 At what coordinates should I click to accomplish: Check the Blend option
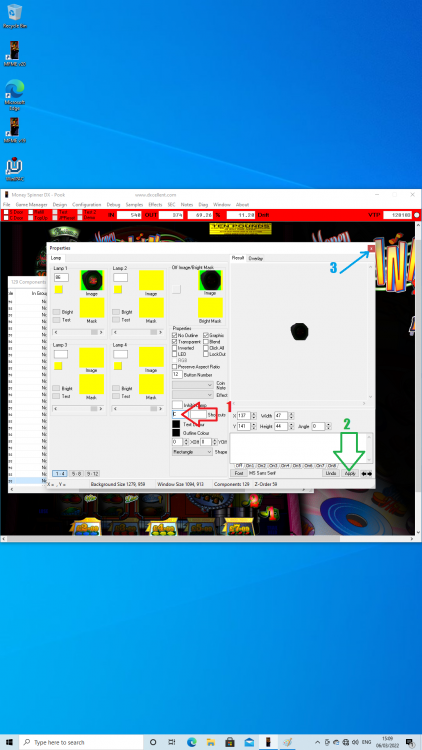tap(206, 342)
